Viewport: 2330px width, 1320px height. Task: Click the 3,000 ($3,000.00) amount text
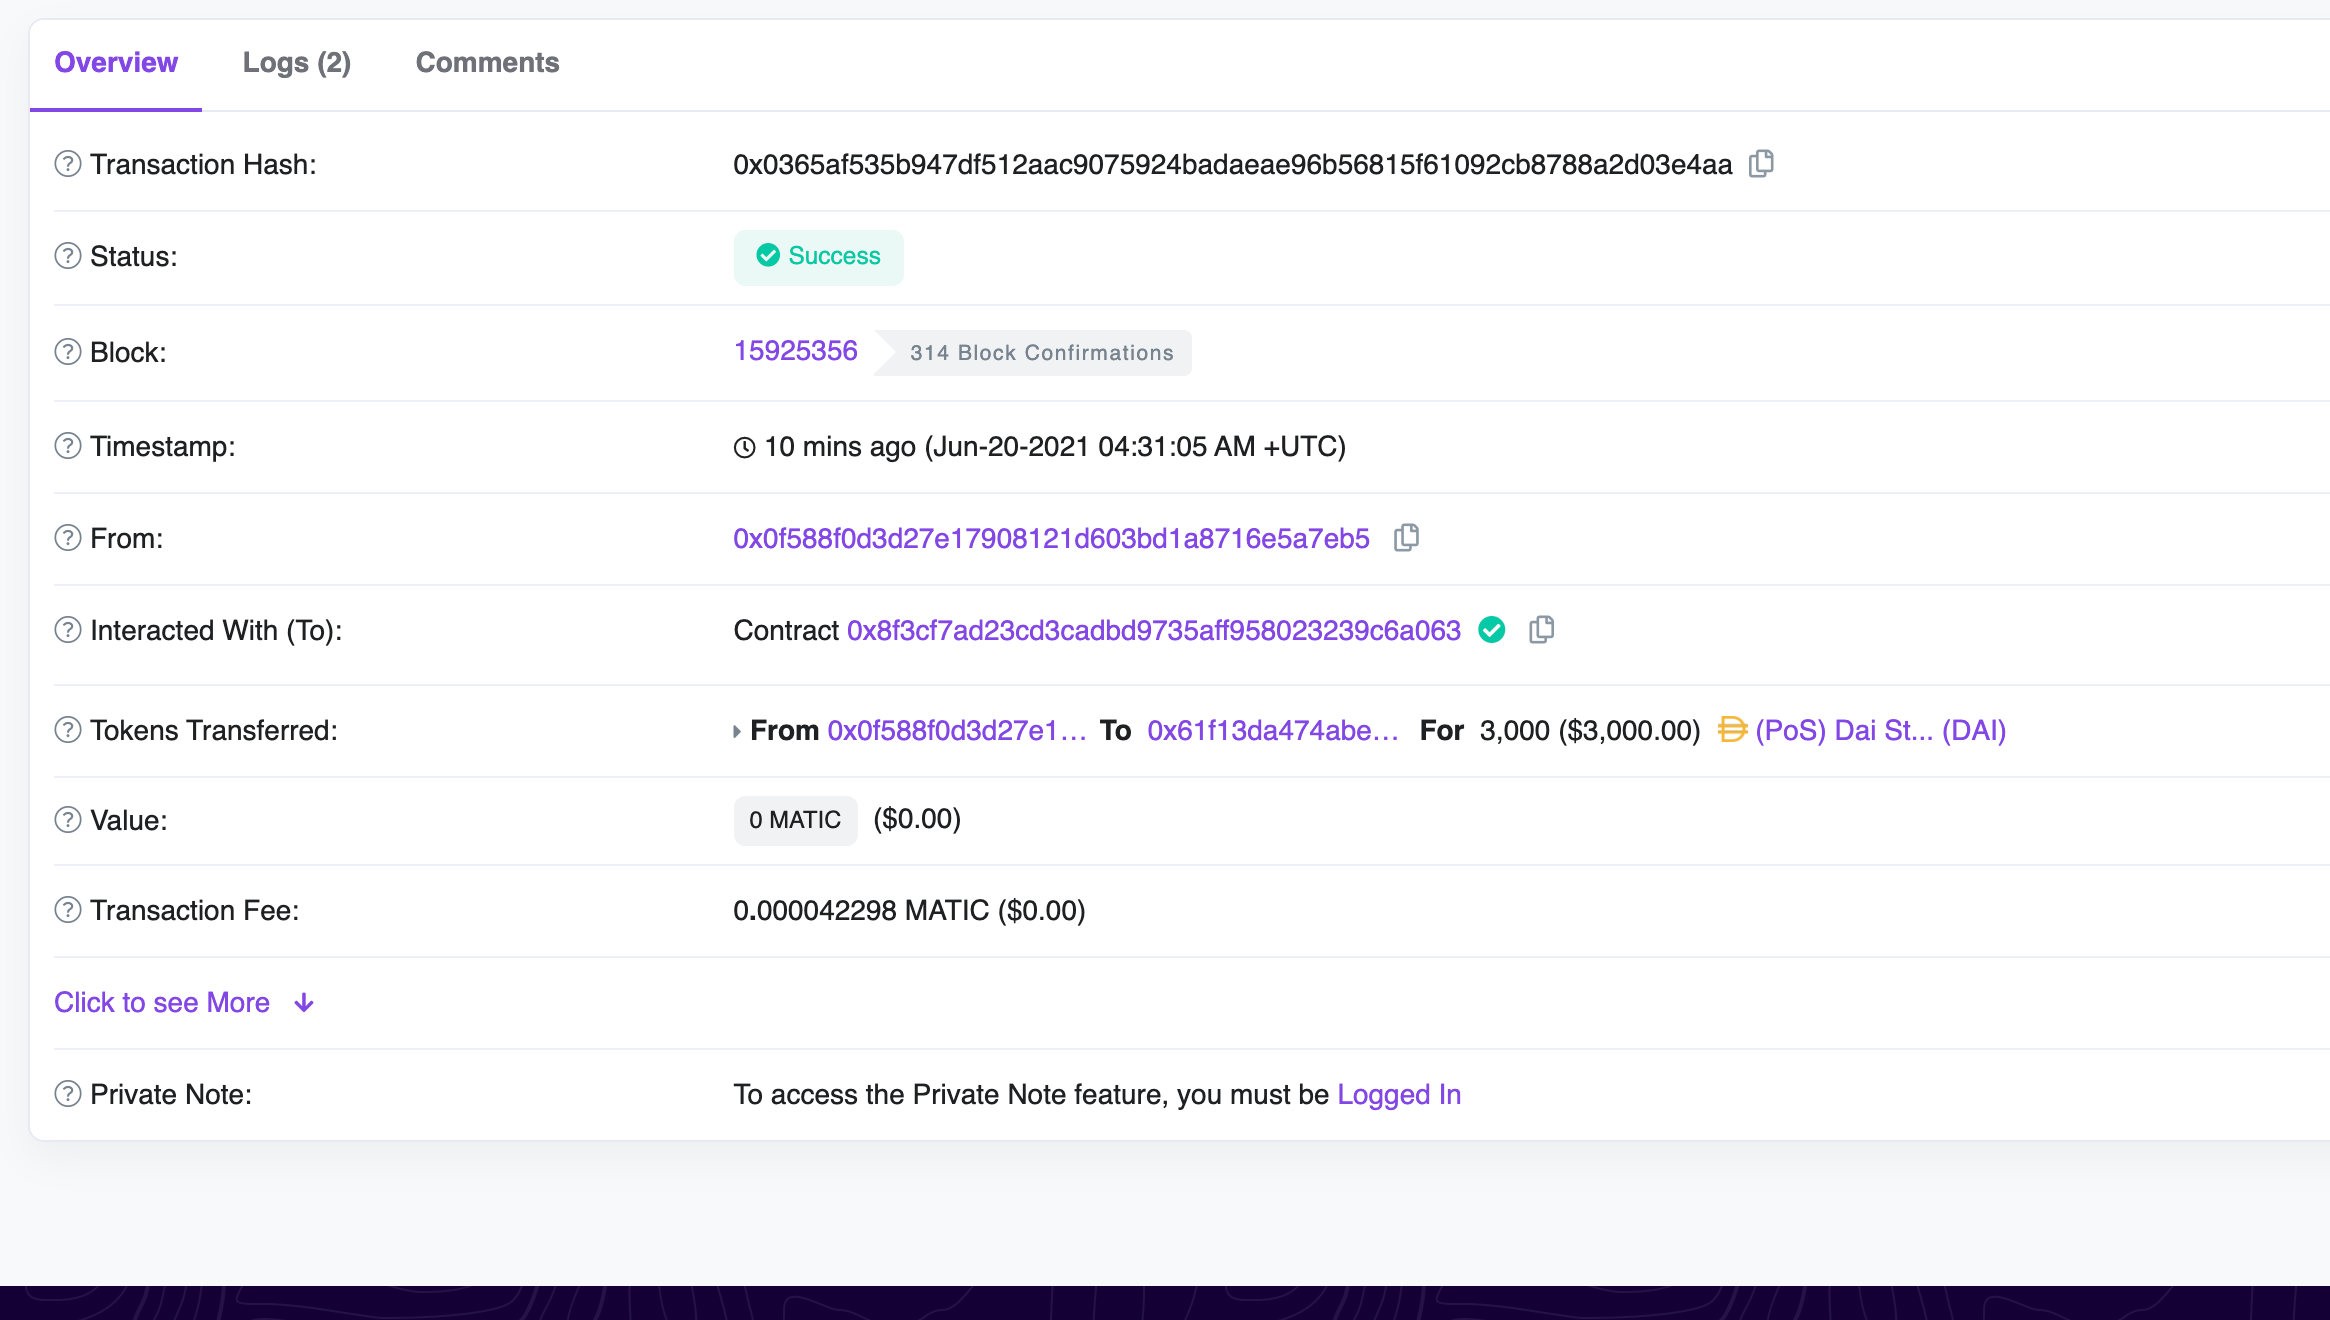tap(1590, 730)
